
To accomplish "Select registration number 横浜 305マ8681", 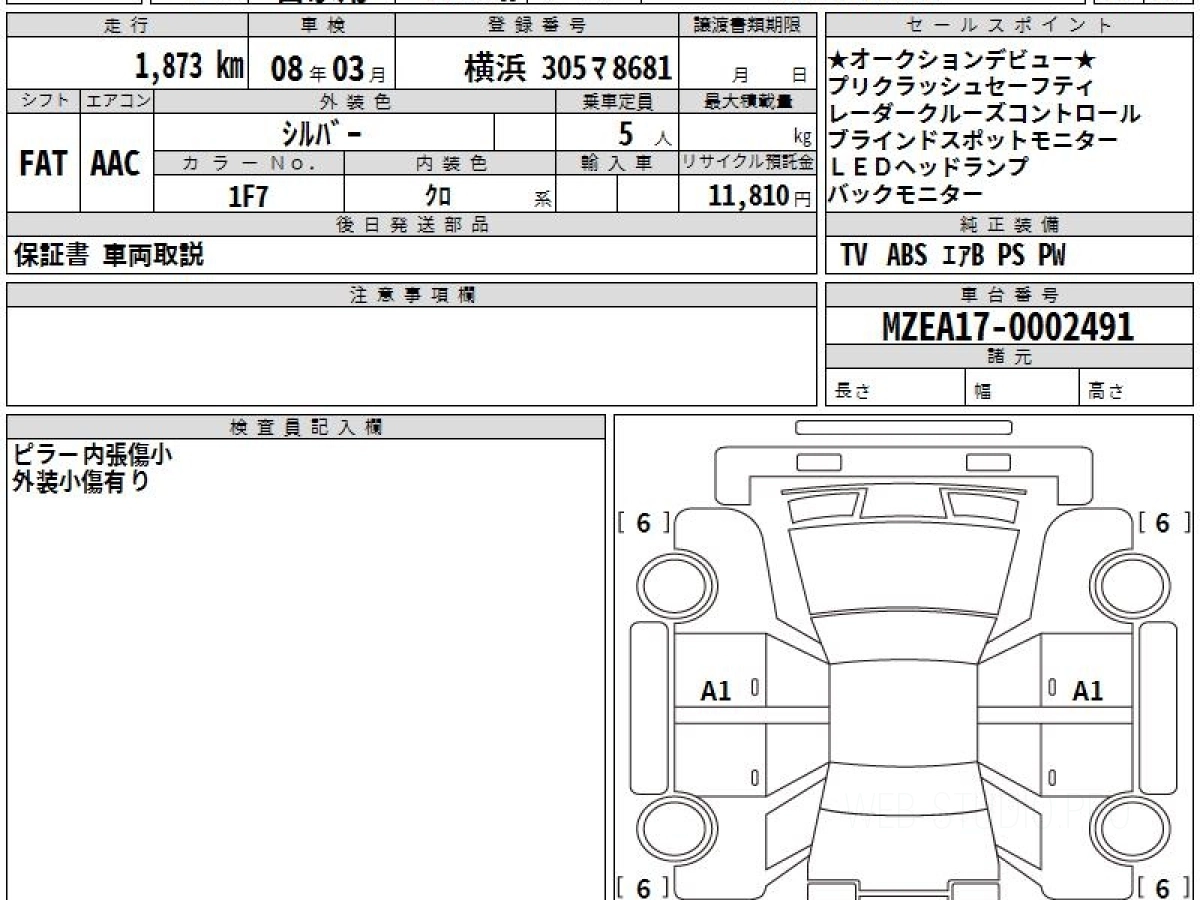I will pos(568,68).
